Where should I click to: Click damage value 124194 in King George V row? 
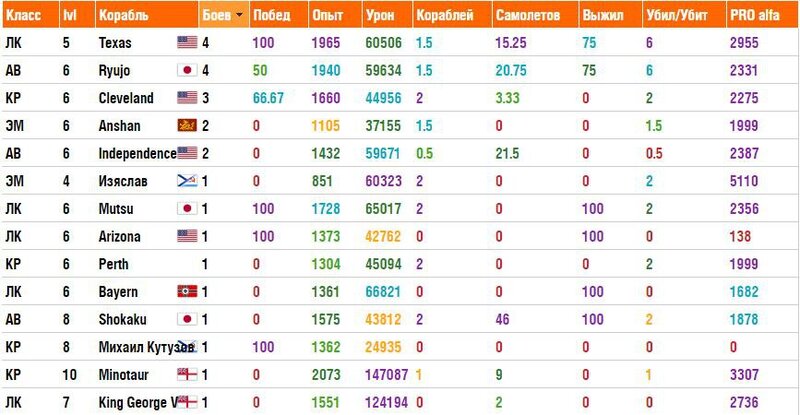click(386, 402)
